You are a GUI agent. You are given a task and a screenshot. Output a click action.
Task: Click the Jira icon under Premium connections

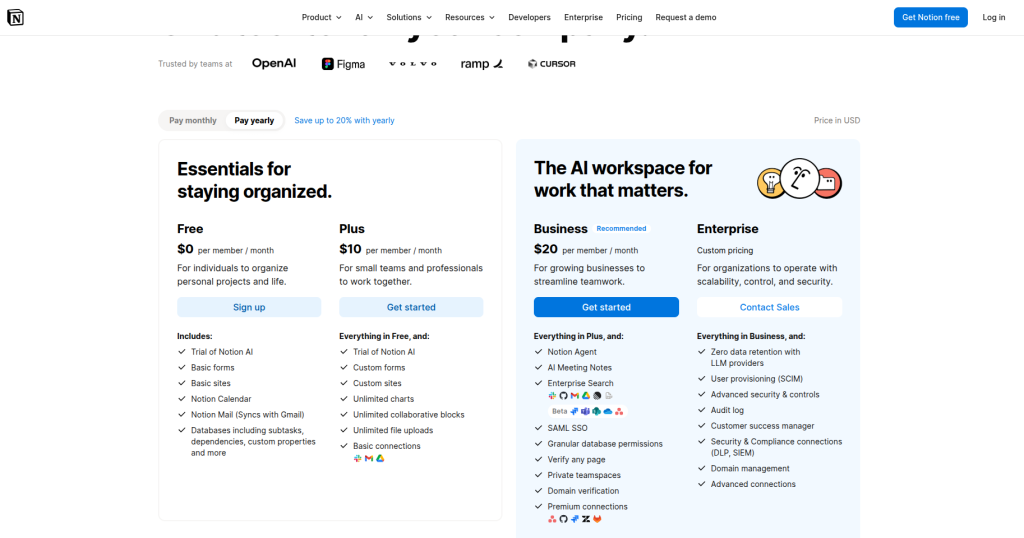pos(575,519)
